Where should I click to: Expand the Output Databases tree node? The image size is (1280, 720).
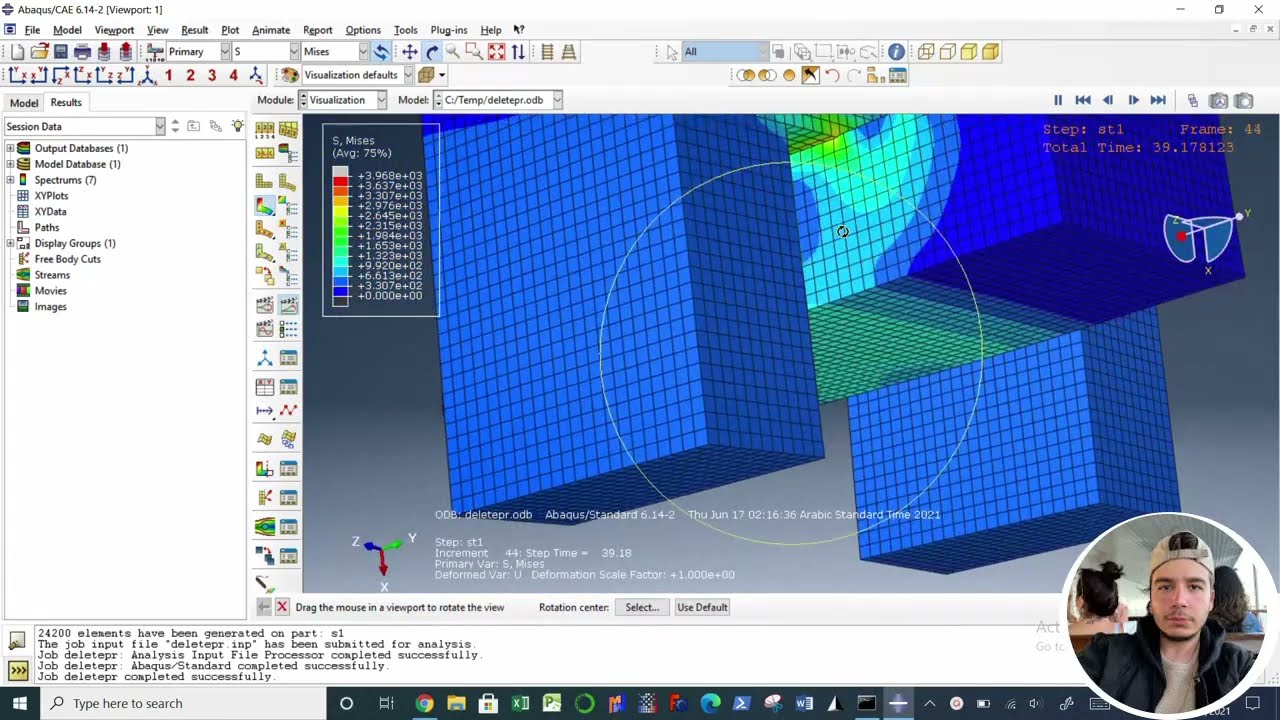10,148
